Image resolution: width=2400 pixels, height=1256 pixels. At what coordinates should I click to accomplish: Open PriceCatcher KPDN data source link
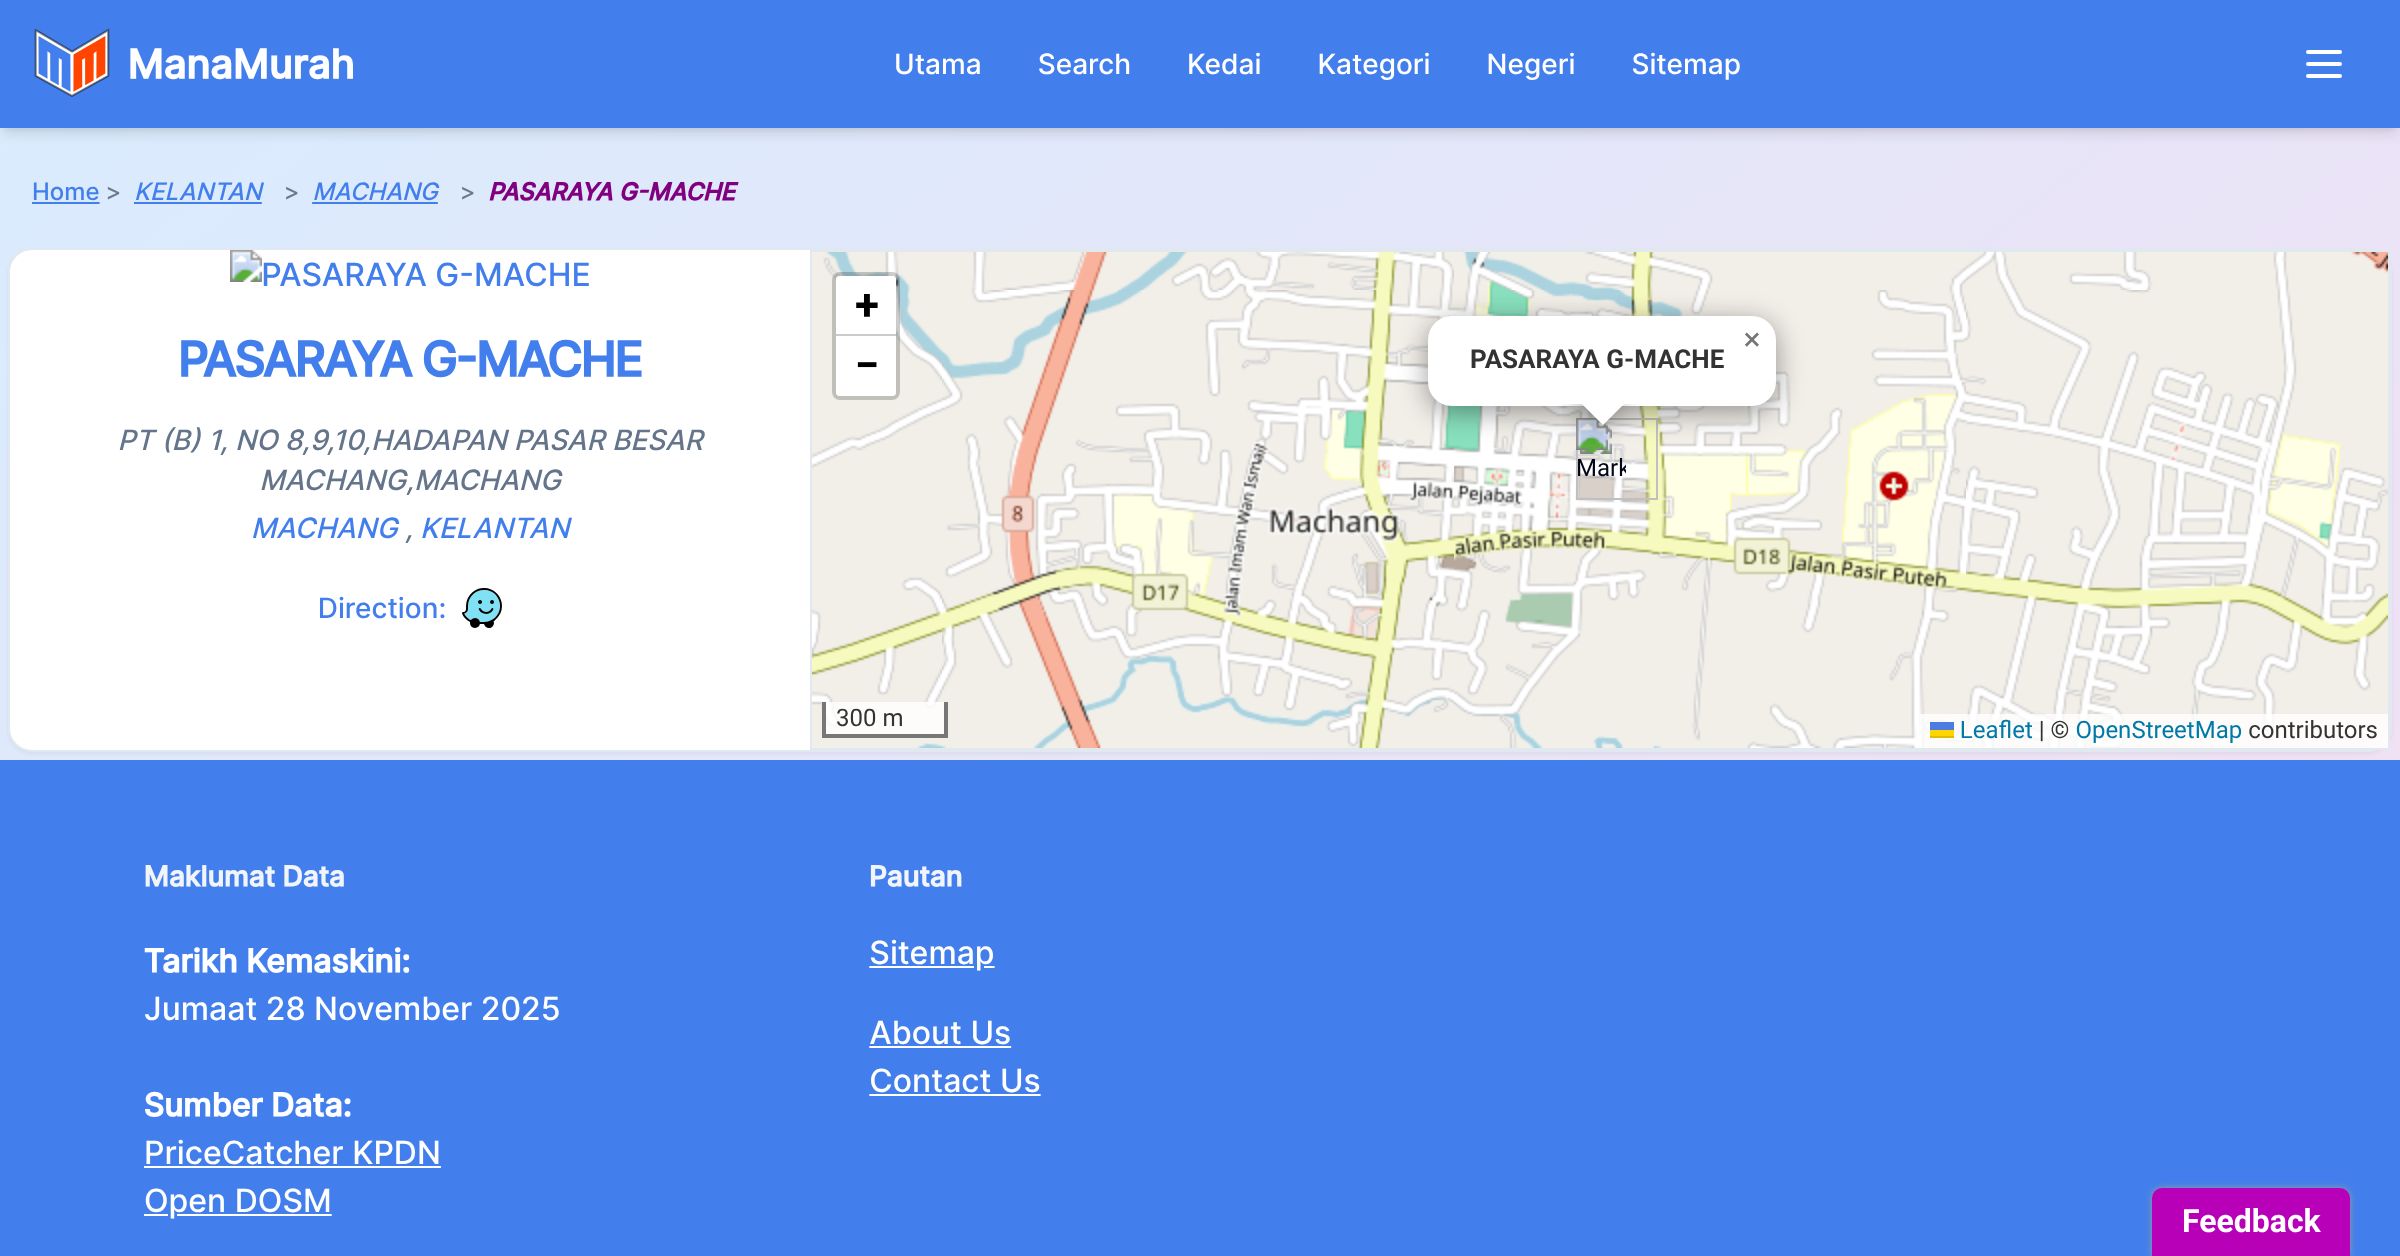(x=292, y=1153)
